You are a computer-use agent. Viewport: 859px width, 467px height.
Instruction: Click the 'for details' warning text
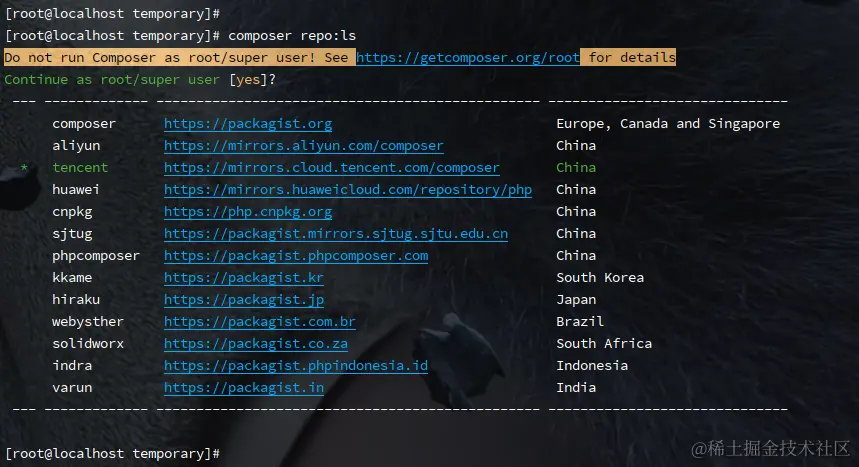632,58
